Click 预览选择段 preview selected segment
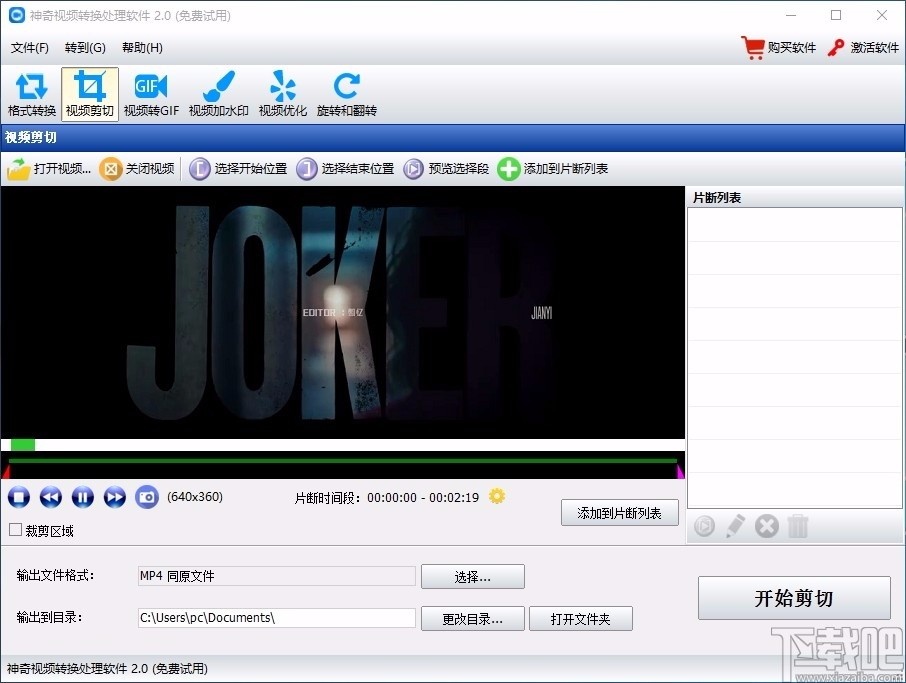This screenshot has height=683, width=906. (x=446, y=169)
